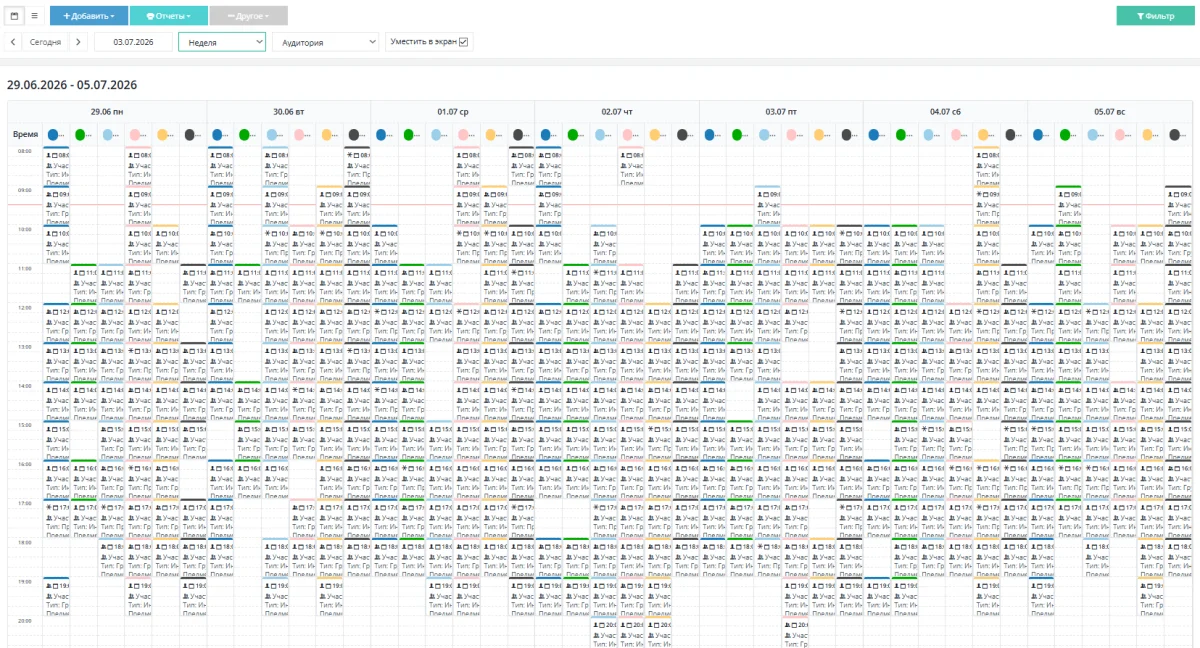This screenshot has width=1200, height=648.
Task: Expand the Отчеты menu
Action: [169, 16]
